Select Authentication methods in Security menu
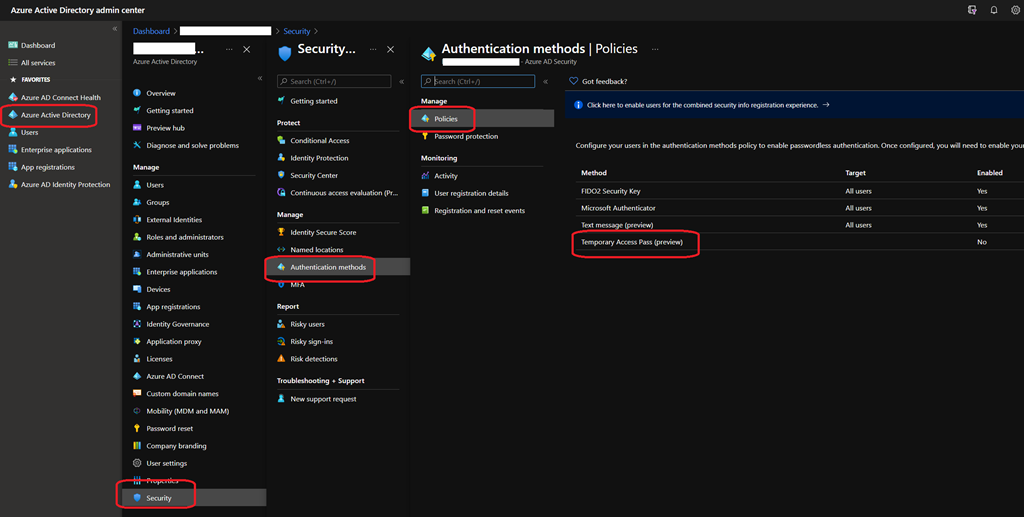The image size is (1024, 517). point(327,267)
